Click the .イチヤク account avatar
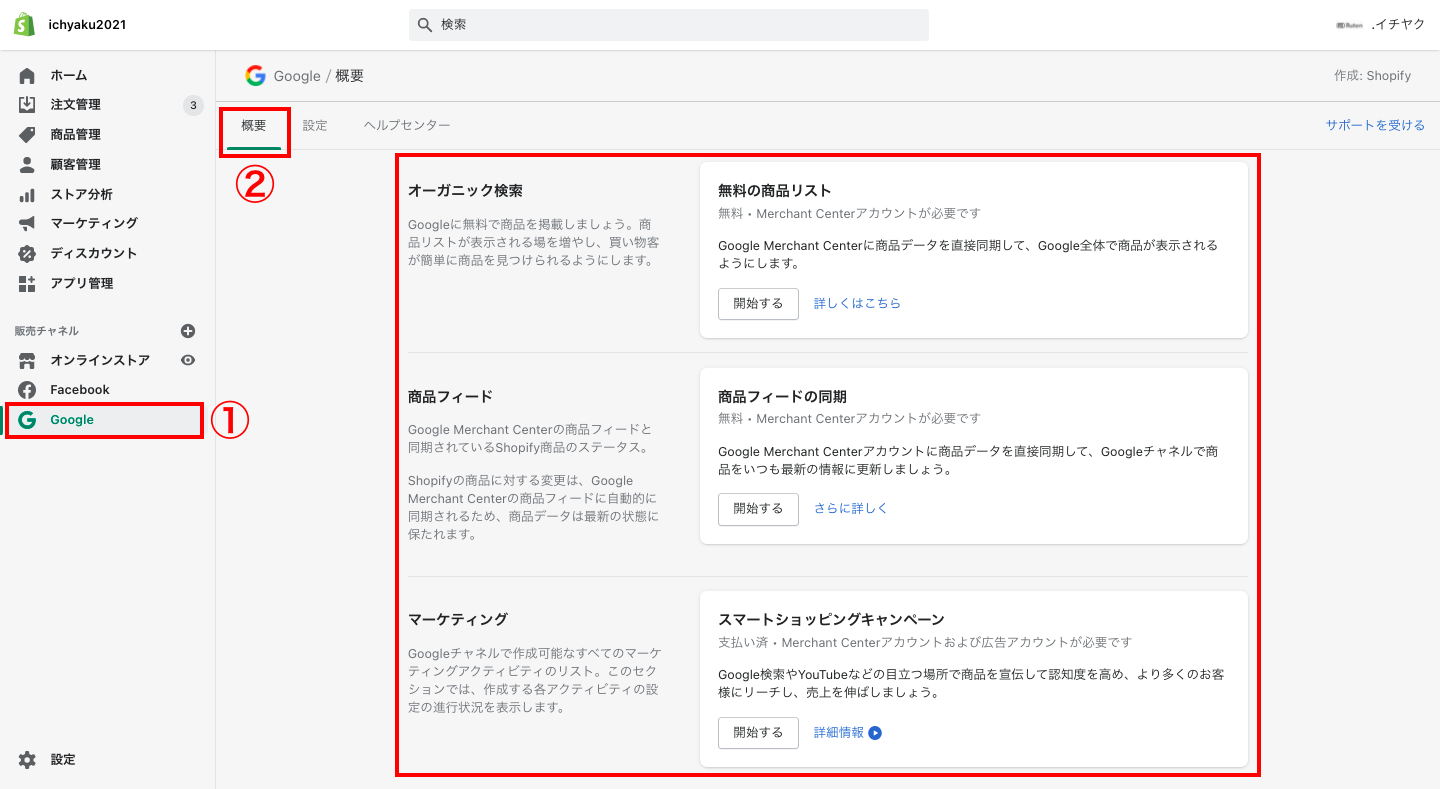Image resolution: width=1440 pixels, height=789 pixels. point(1349,25)
